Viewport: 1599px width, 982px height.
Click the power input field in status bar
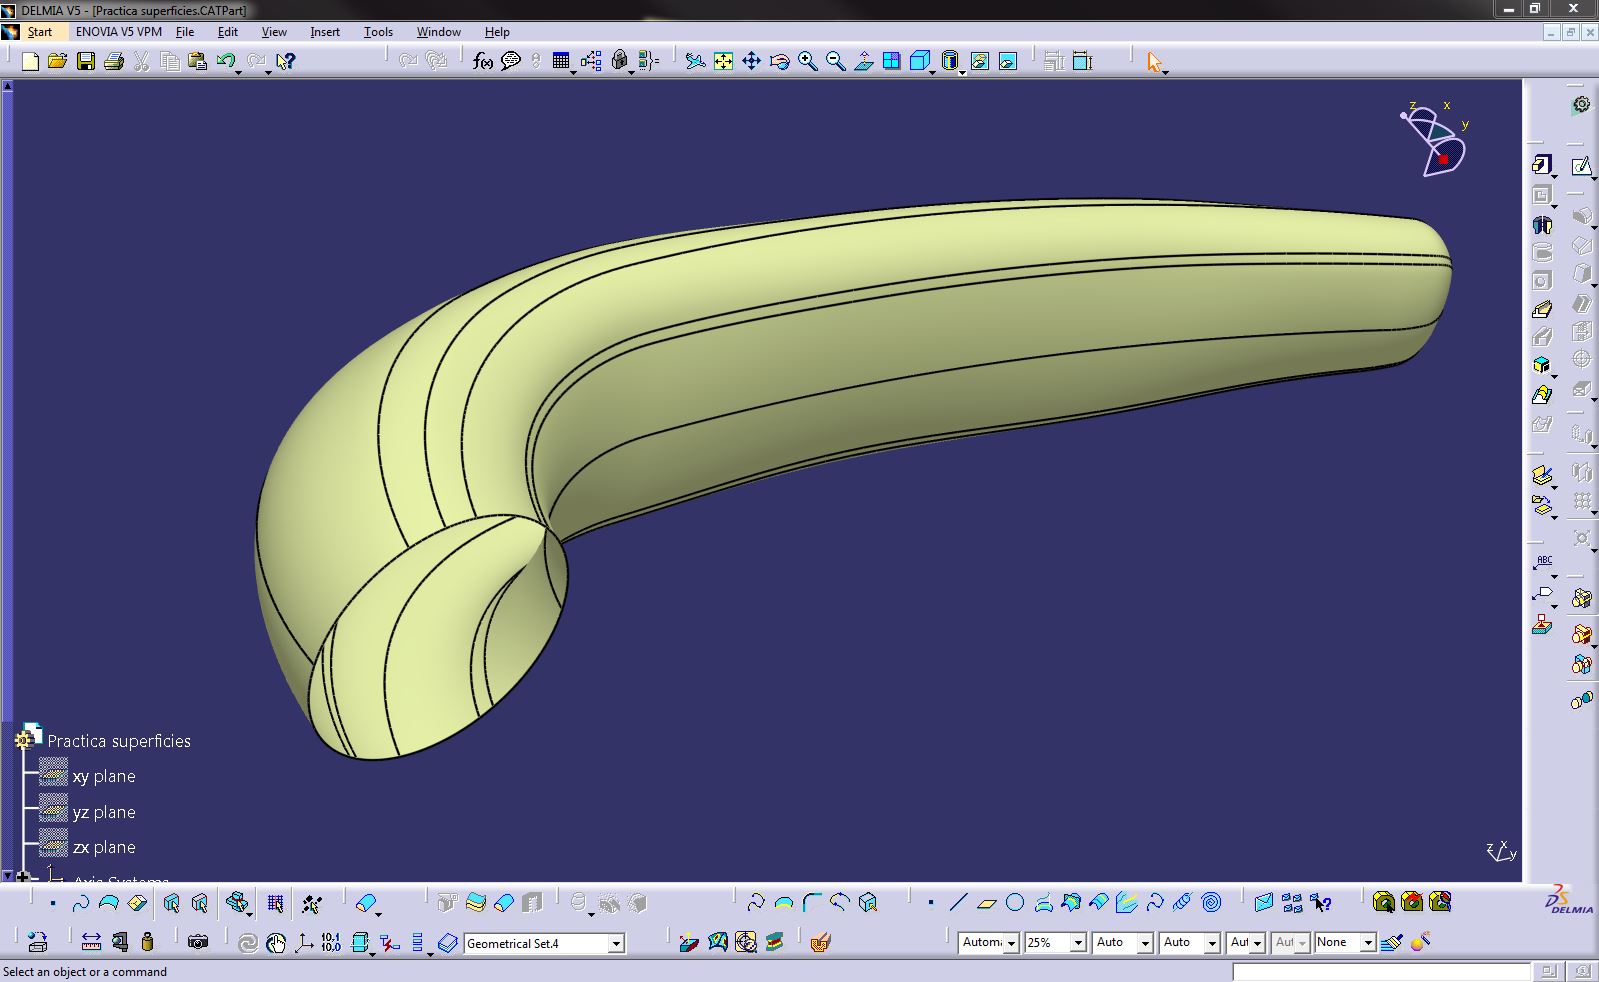pos(1381,971)
